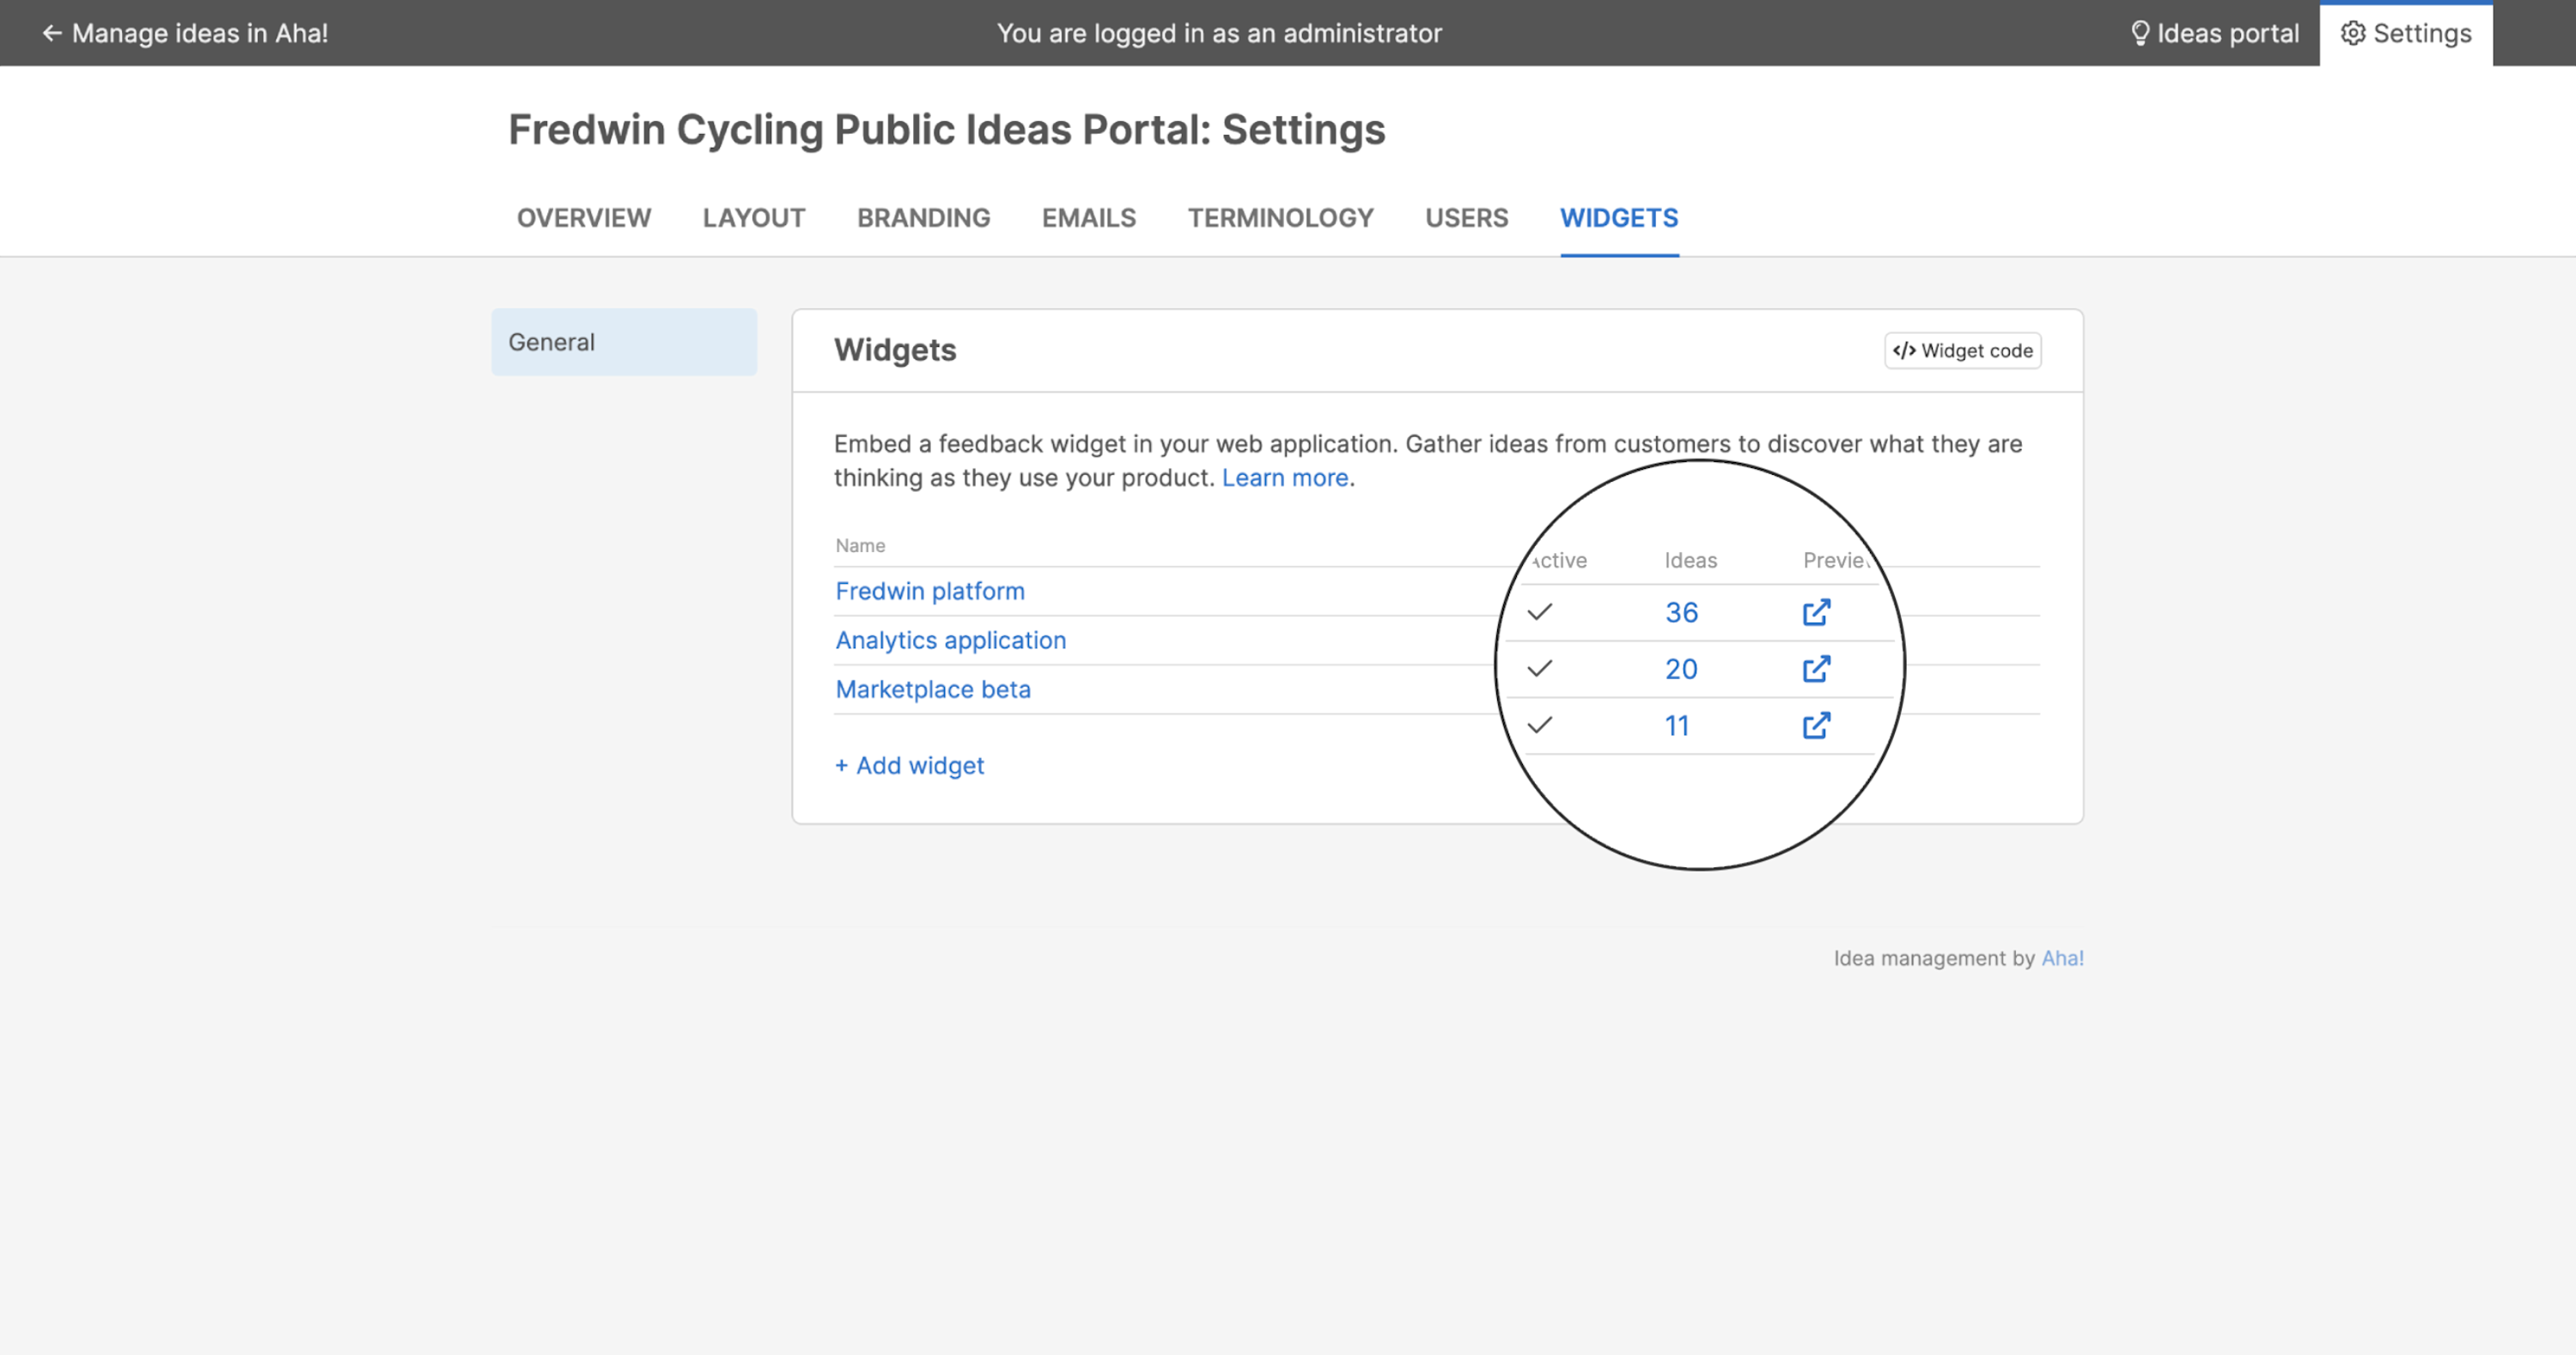Toggle active checkmark for Fredwin platform
2576x1355 pixels.
click(1540, 611)
